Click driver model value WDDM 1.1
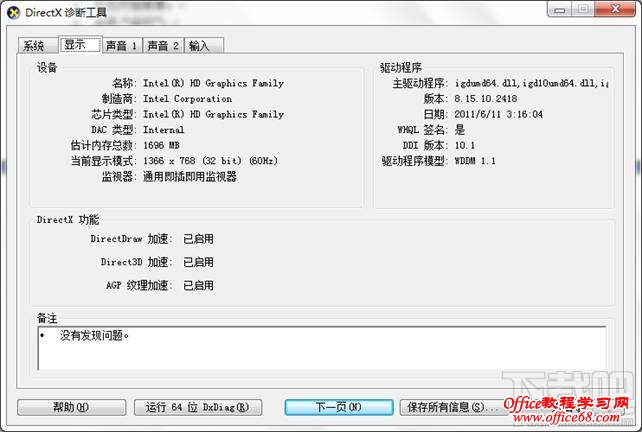The image size is (642, 432). coord(475,161)
